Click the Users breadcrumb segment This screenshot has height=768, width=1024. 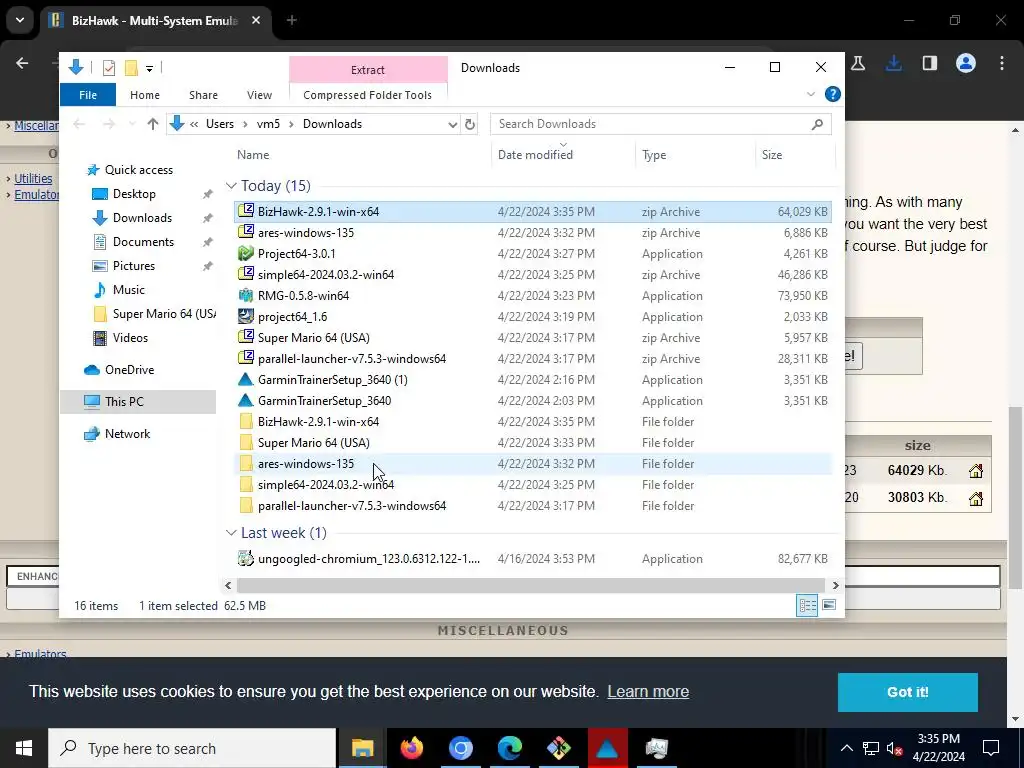219,124
